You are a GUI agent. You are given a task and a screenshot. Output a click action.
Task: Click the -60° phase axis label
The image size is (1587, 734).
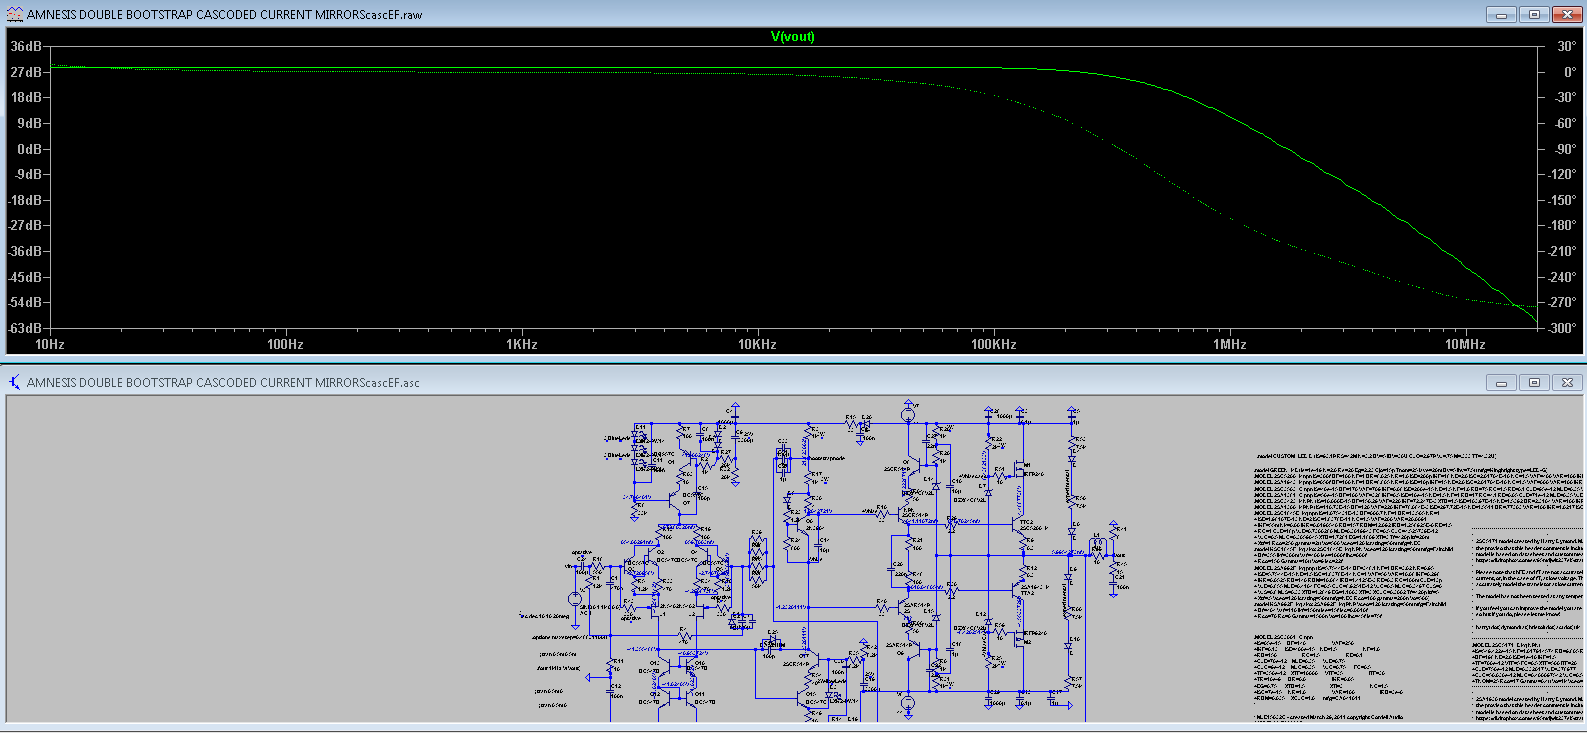click(1564, 123)
